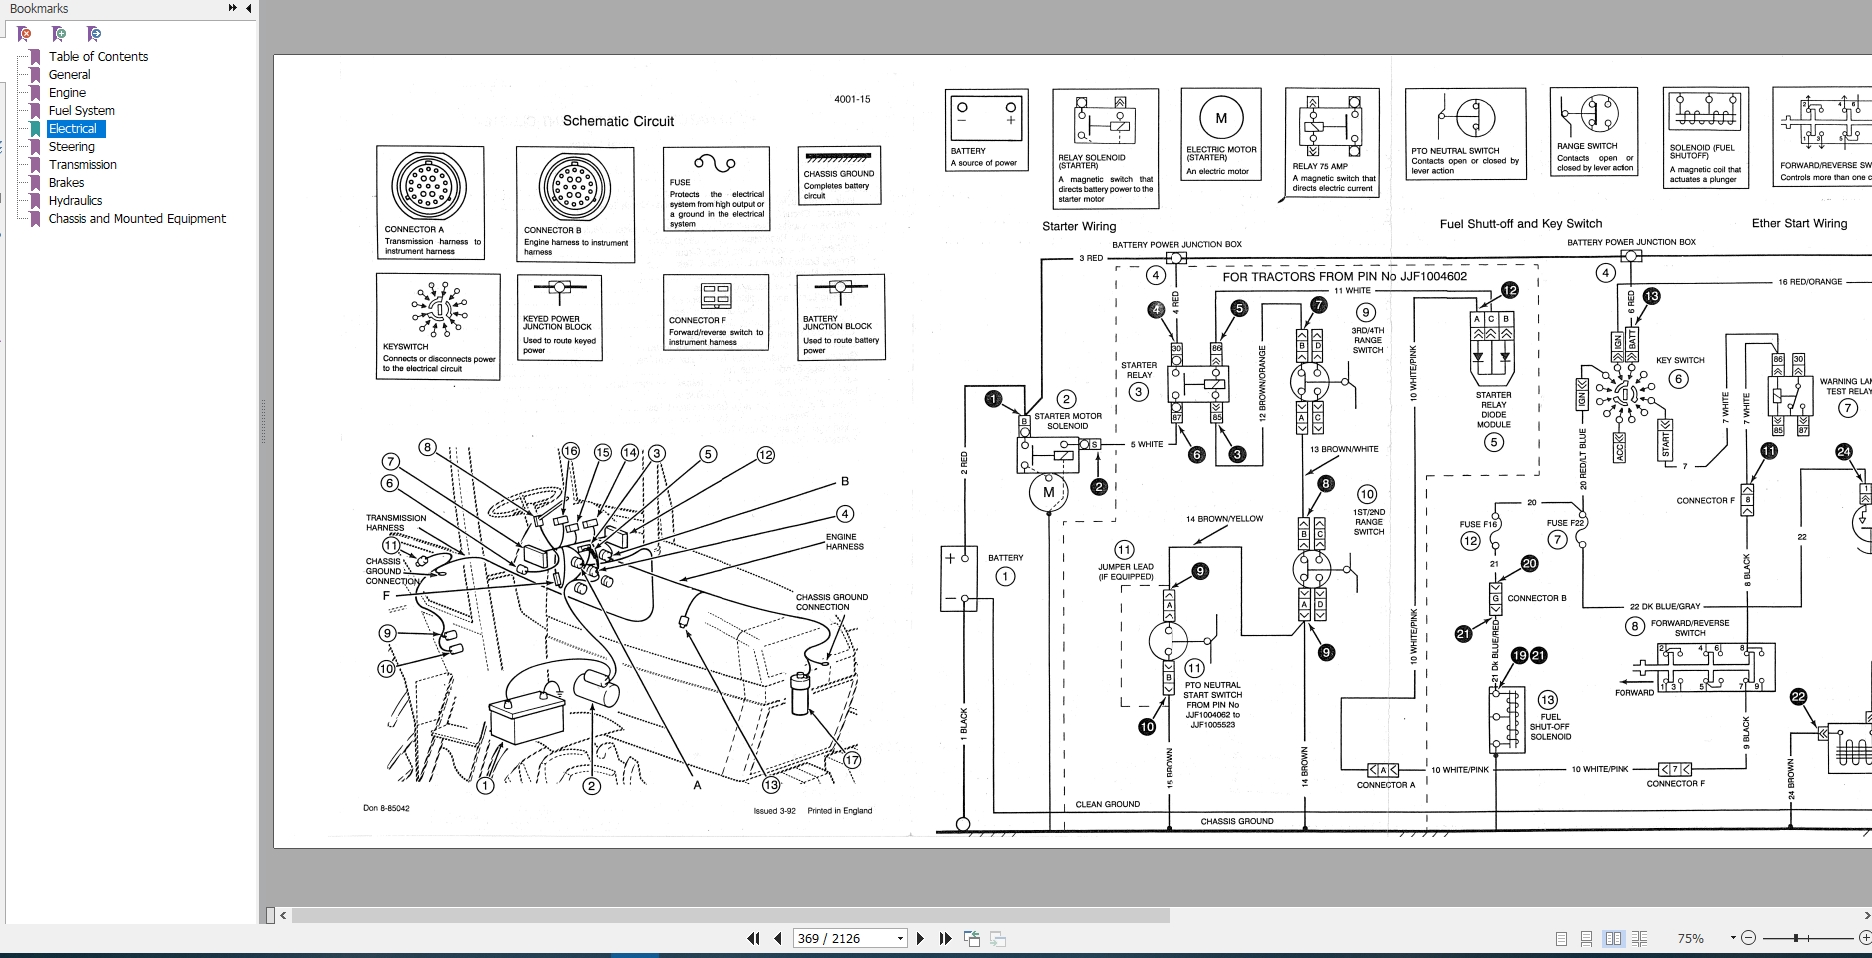Jump to the last page
Screen dimensions: 1872x958
pos(945,938)
